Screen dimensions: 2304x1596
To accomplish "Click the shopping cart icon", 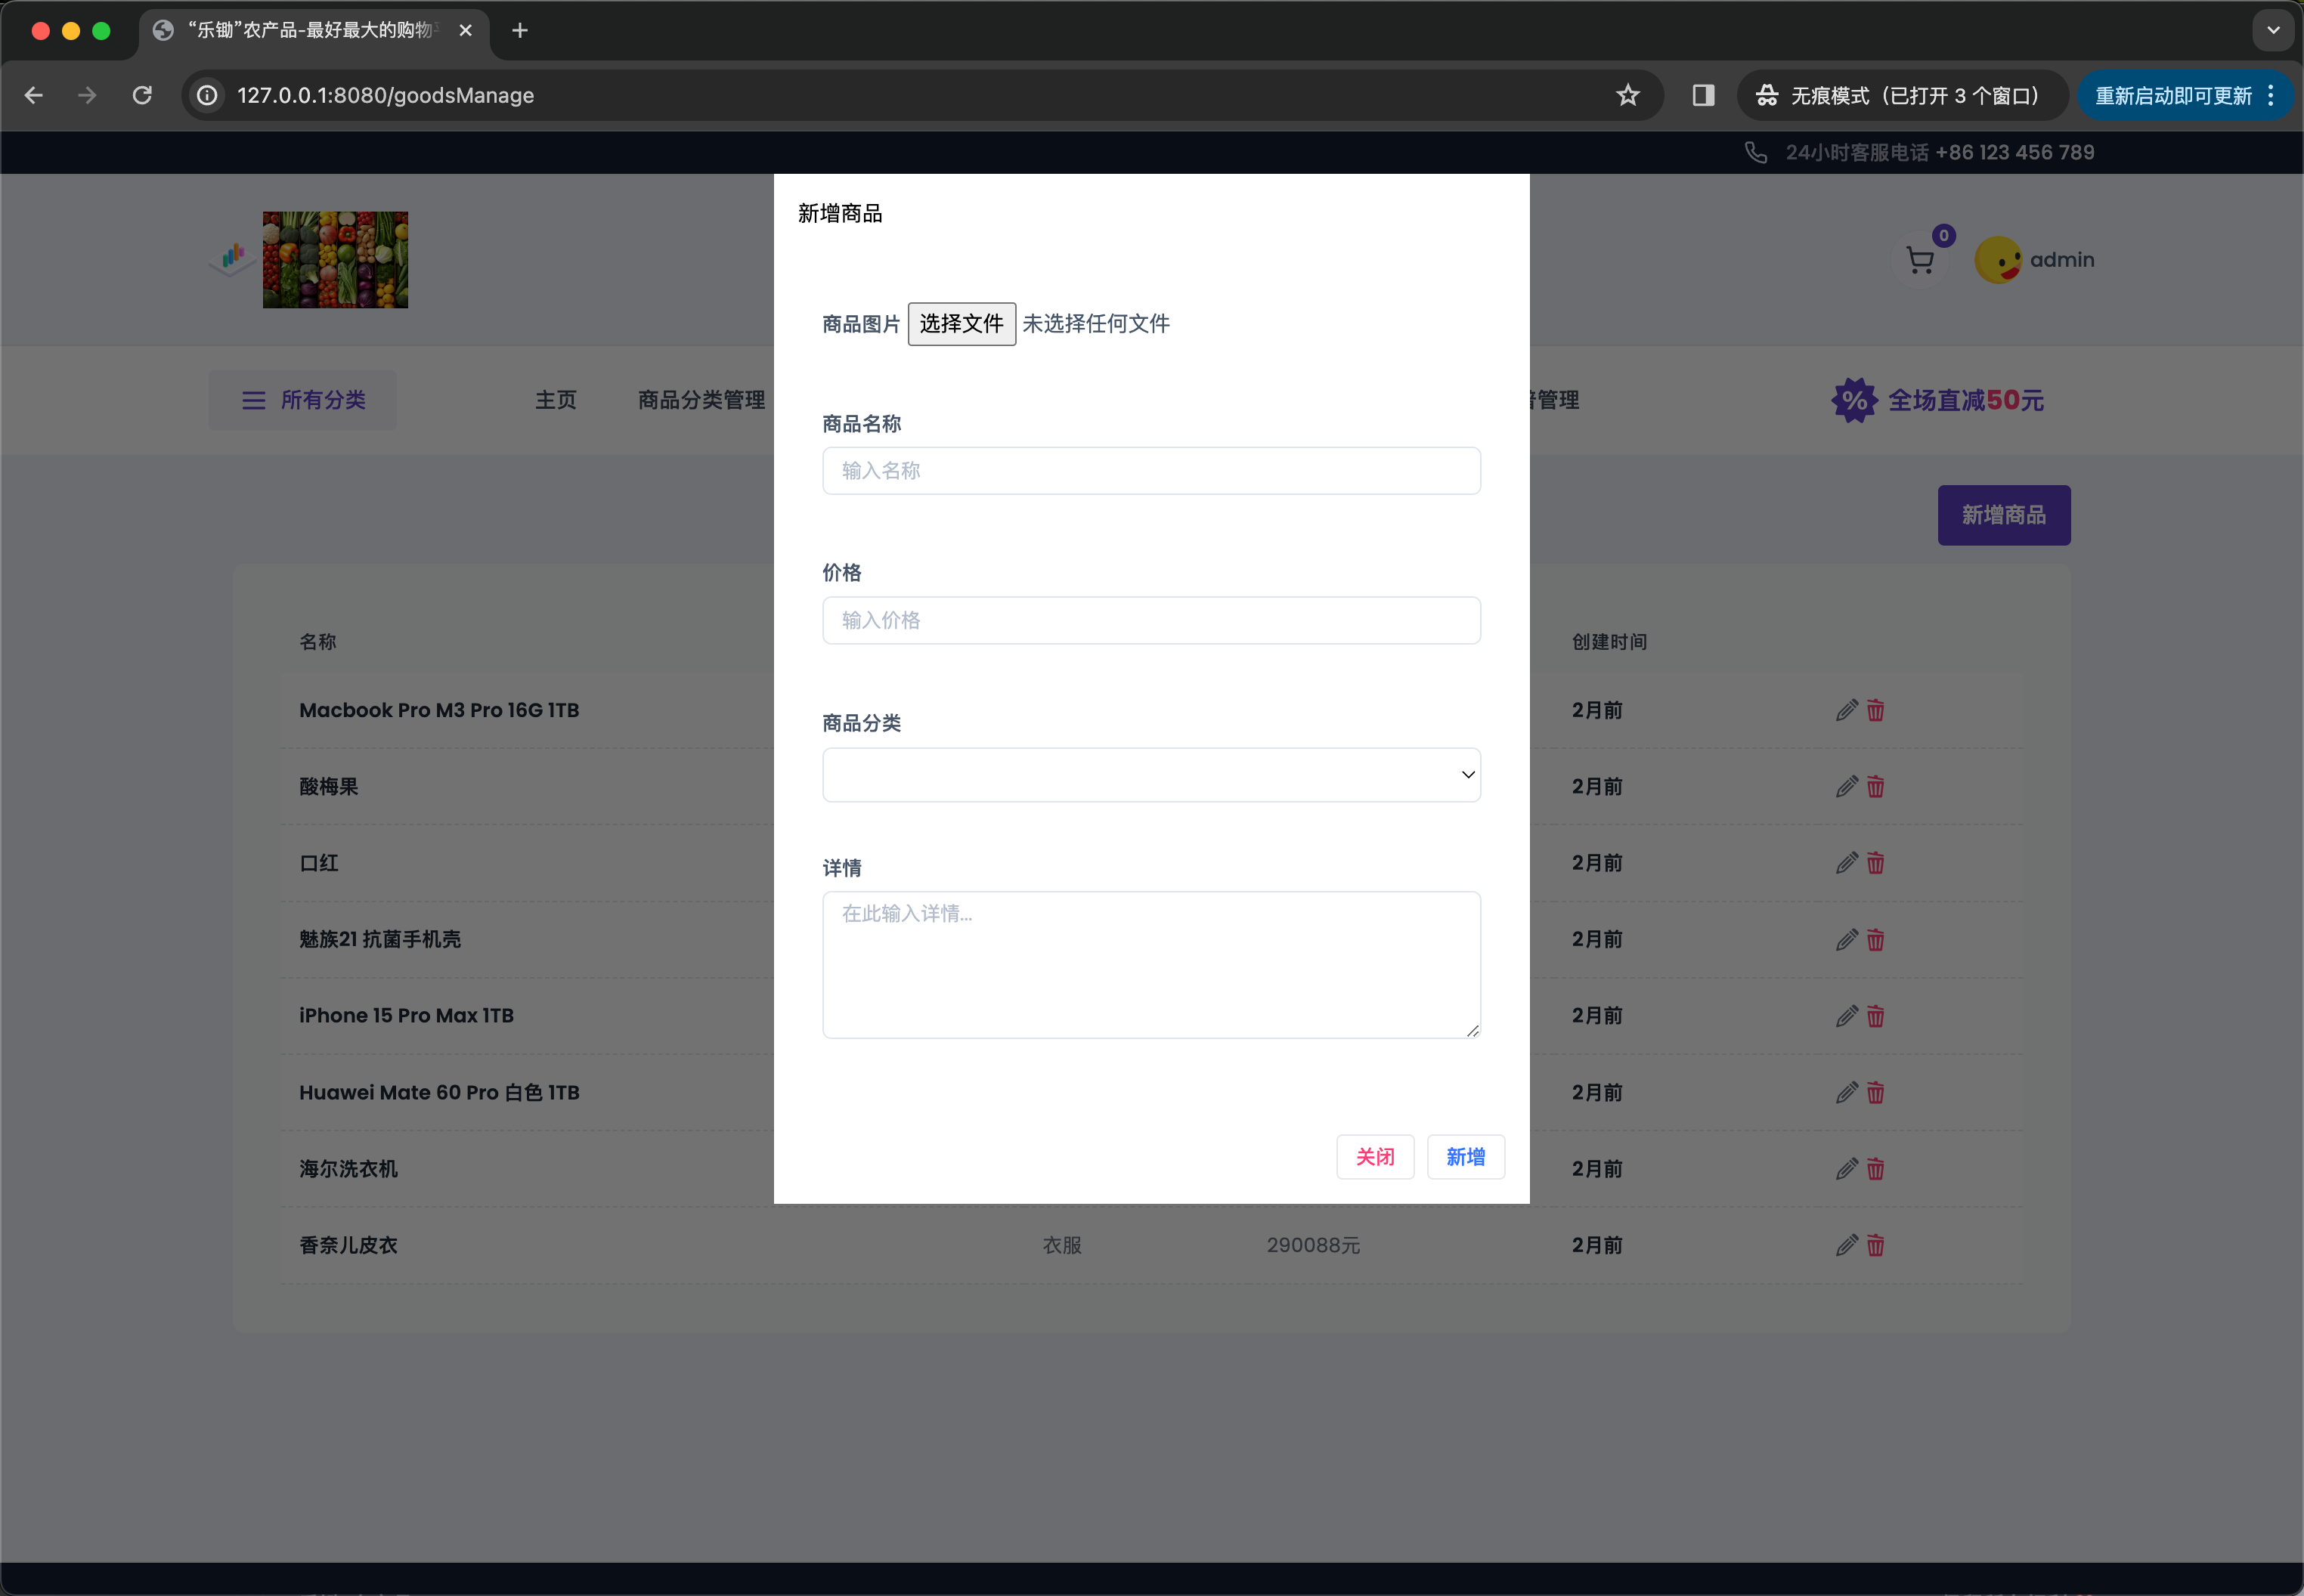I will click(1919, 261).
